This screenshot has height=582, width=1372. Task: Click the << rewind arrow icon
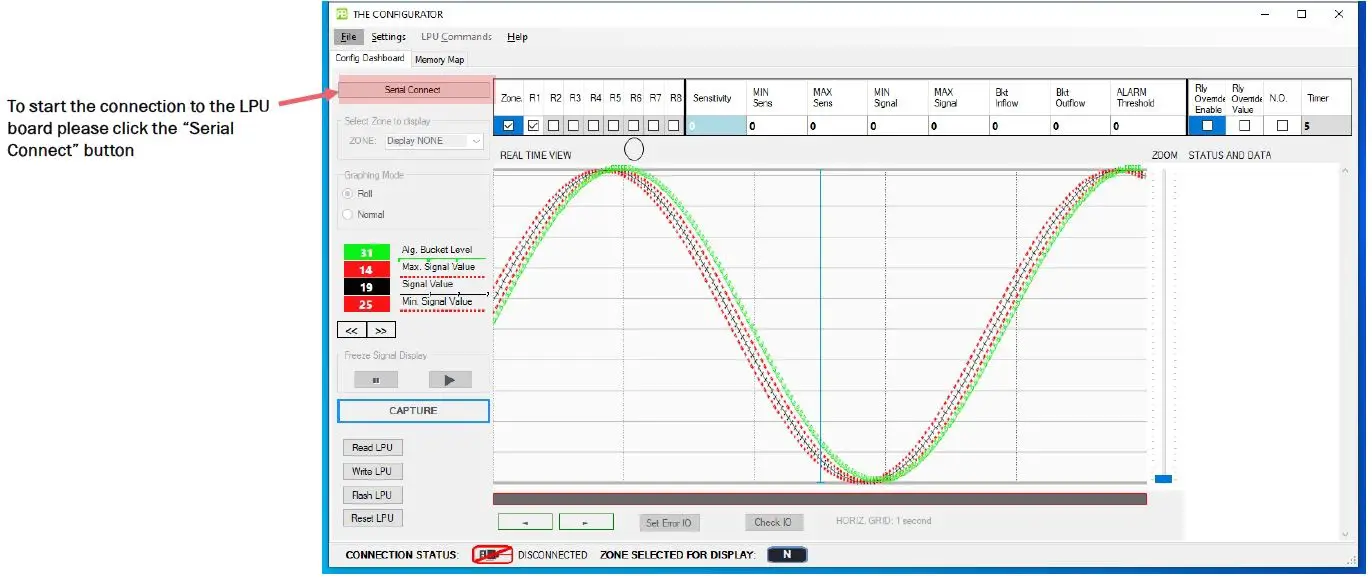(x=351, y=329)
